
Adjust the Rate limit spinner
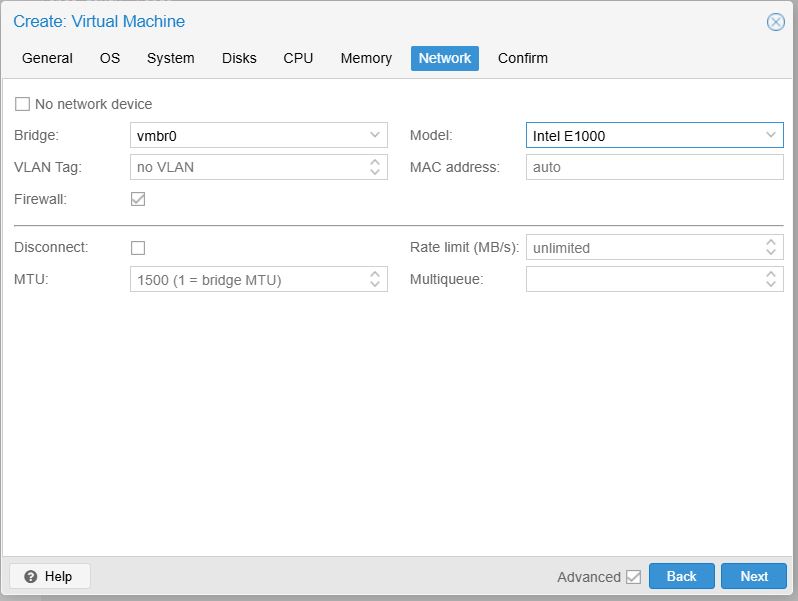click(x=771, y=247)
